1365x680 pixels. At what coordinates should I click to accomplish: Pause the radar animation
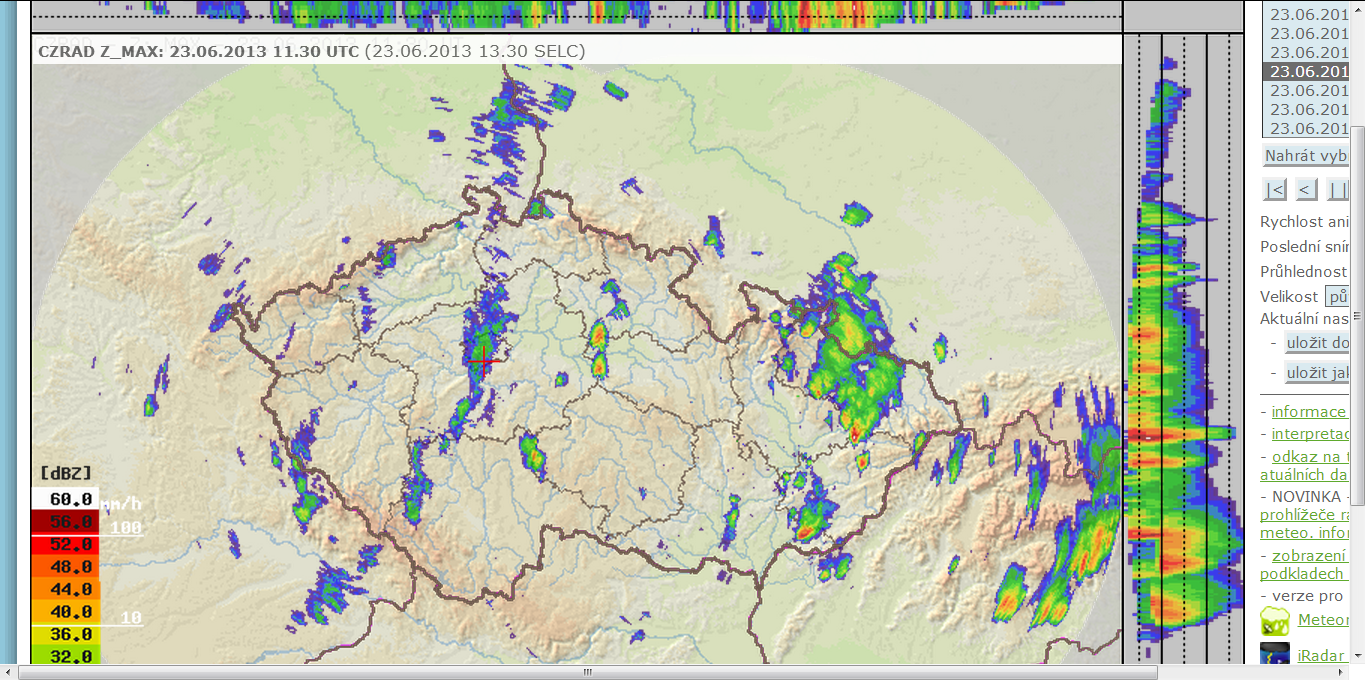point(1337,189)
